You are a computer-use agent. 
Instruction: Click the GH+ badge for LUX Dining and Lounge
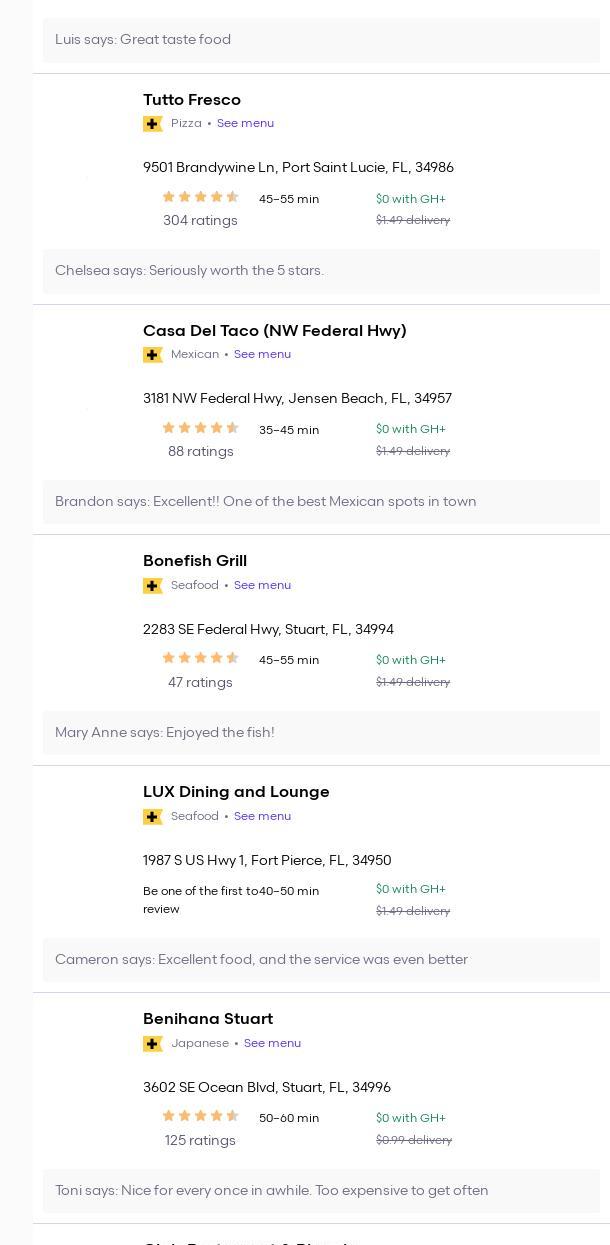(x=153, y=817)
